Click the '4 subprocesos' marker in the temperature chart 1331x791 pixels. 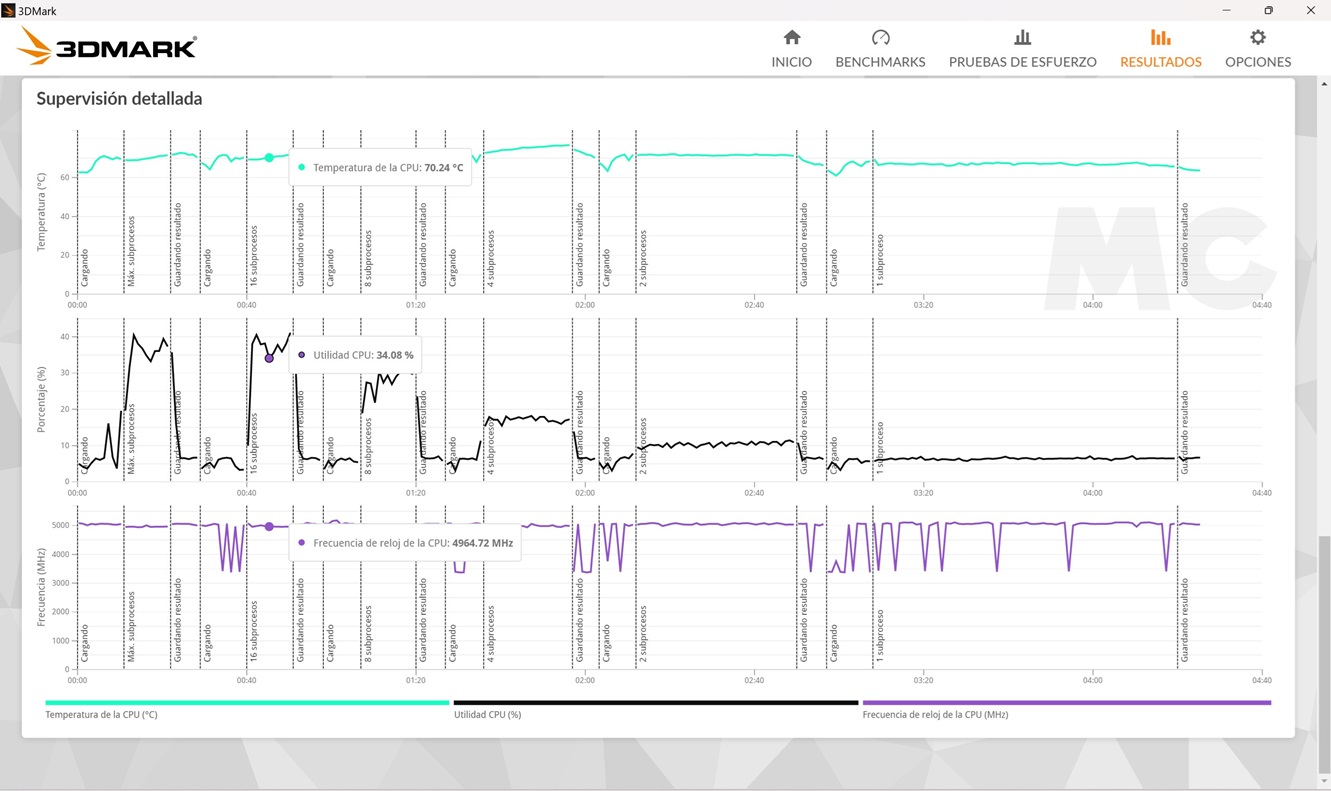coord(491,259)
